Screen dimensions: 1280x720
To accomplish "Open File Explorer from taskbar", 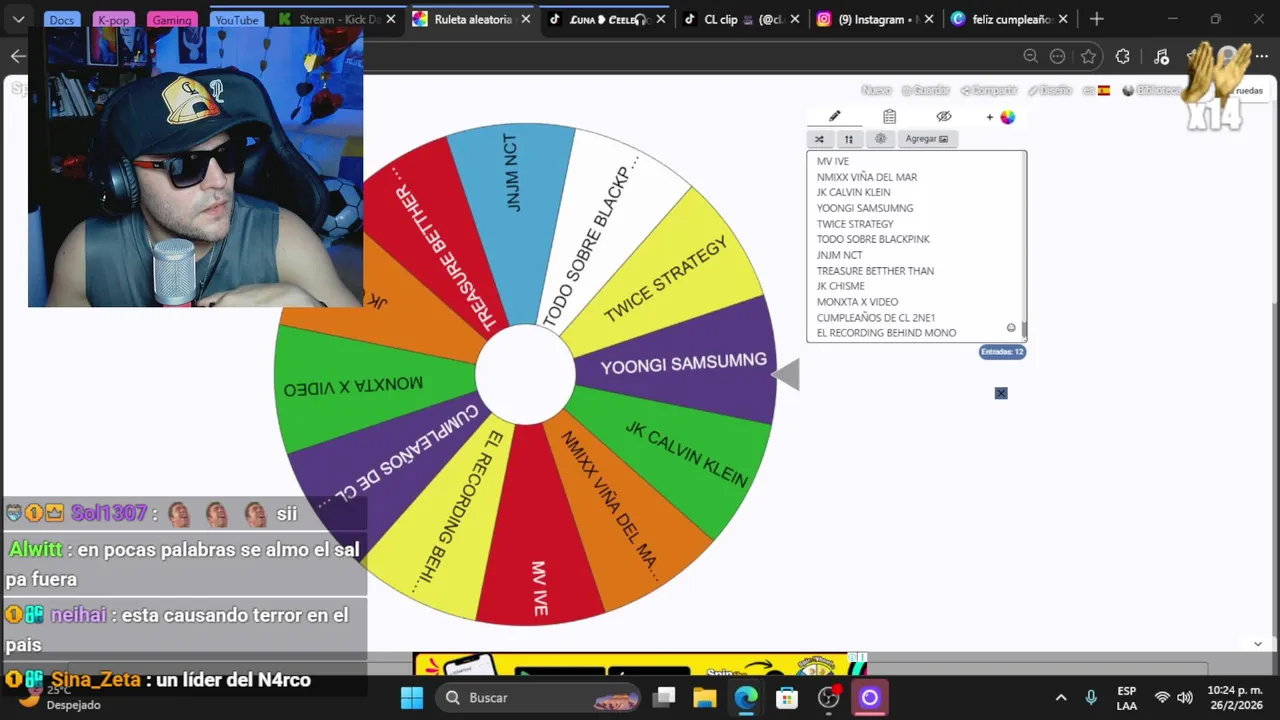I will point(705,697).
